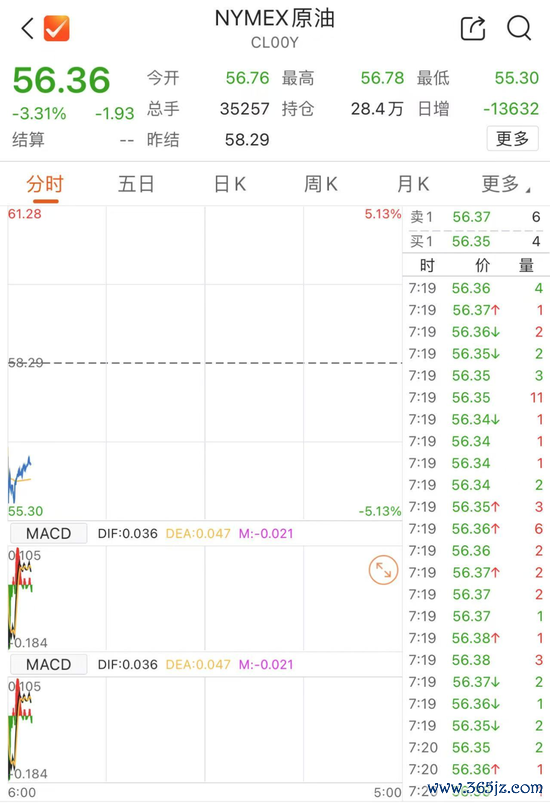Open the 周K chart tab
Viewport: 550px width, 803px height.
coord(321,184)
